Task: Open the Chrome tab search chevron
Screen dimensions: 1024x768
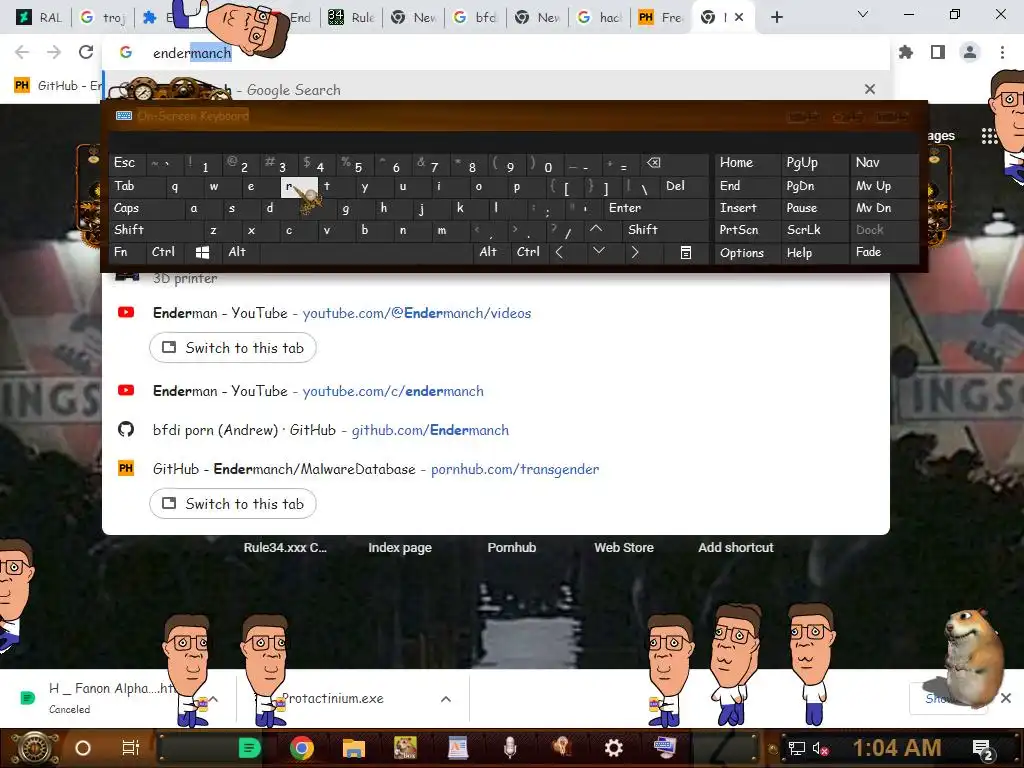Action: click(x=863, y=14)
